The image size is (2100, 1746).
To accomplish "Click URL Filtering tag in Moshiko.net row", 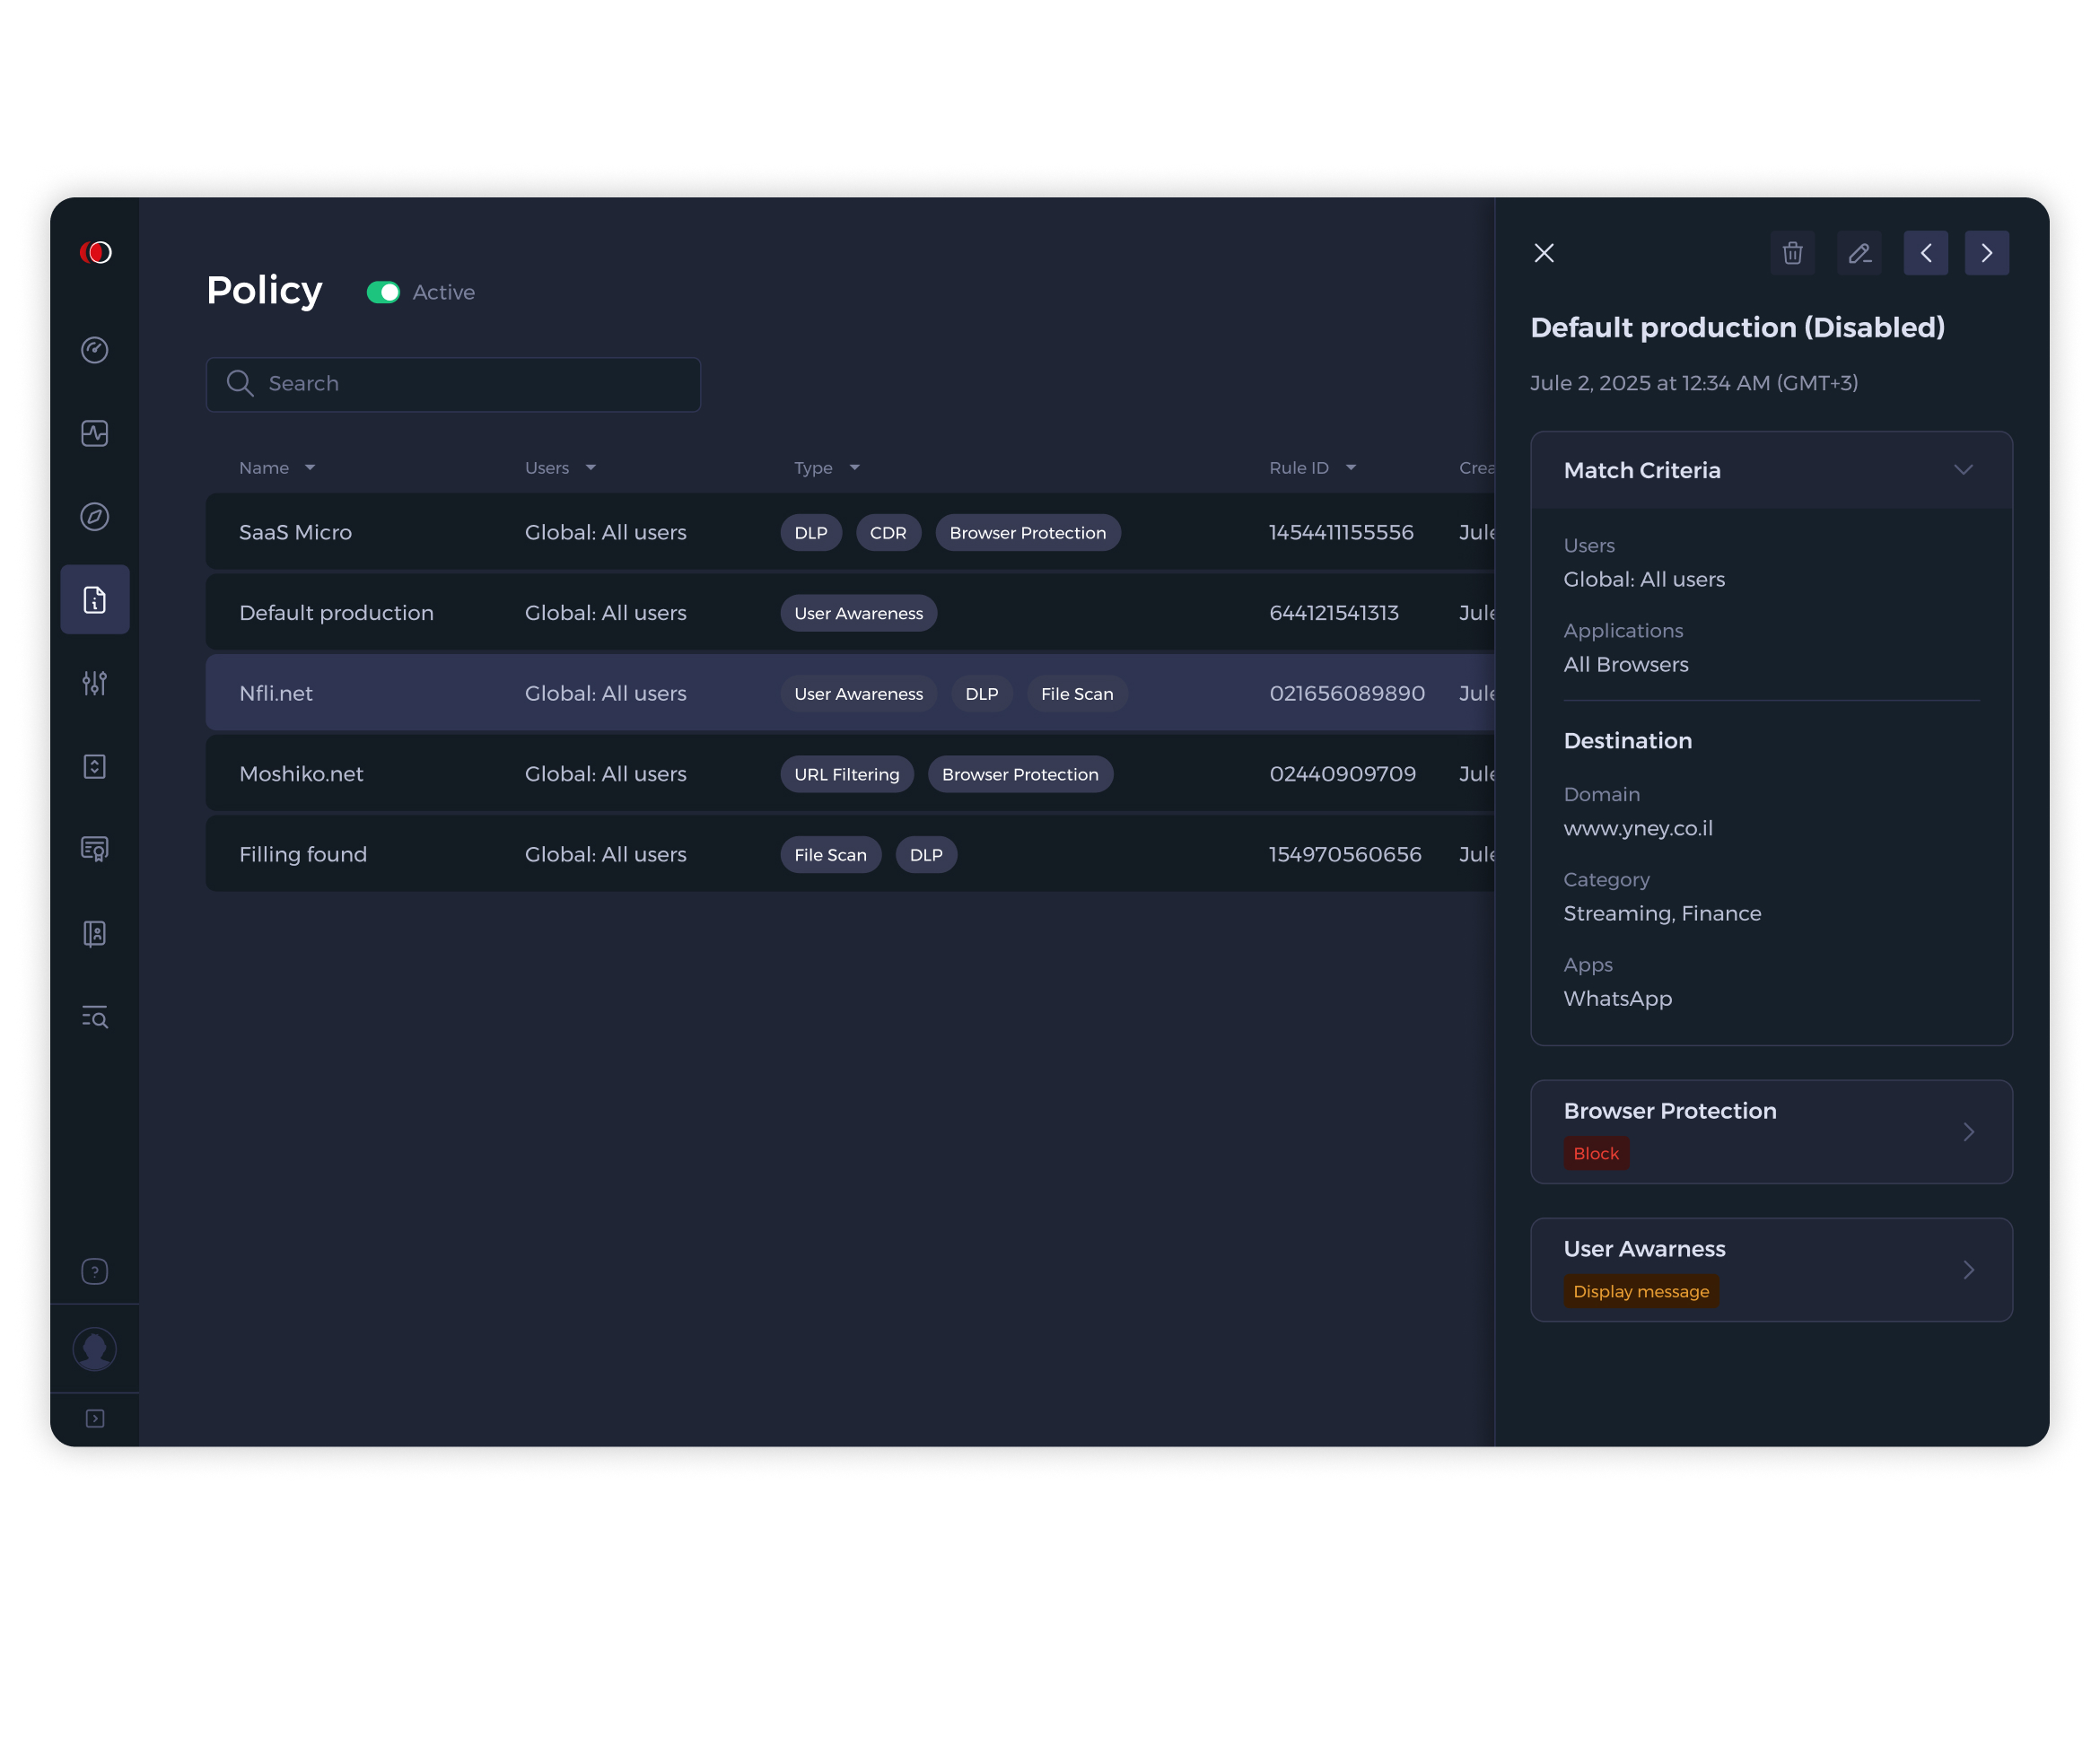I will click(847, 774).
